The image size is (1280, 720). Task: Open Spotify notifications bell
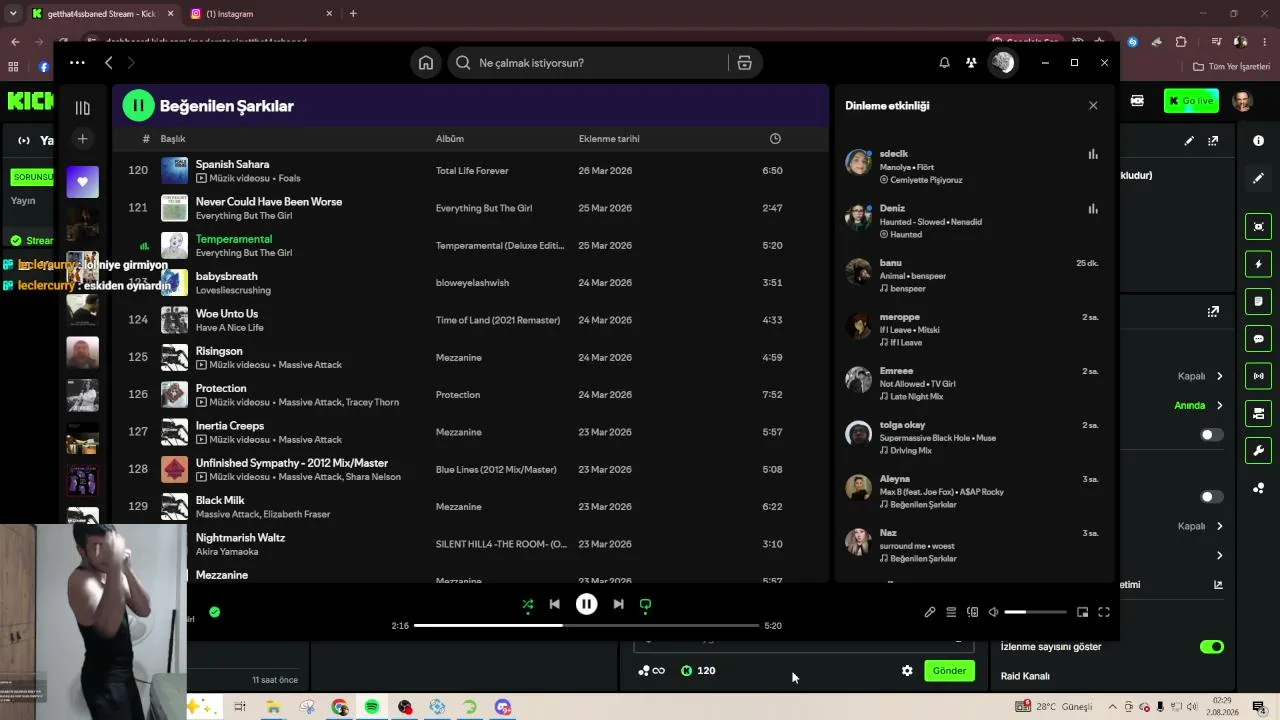(x=944, y=63)
